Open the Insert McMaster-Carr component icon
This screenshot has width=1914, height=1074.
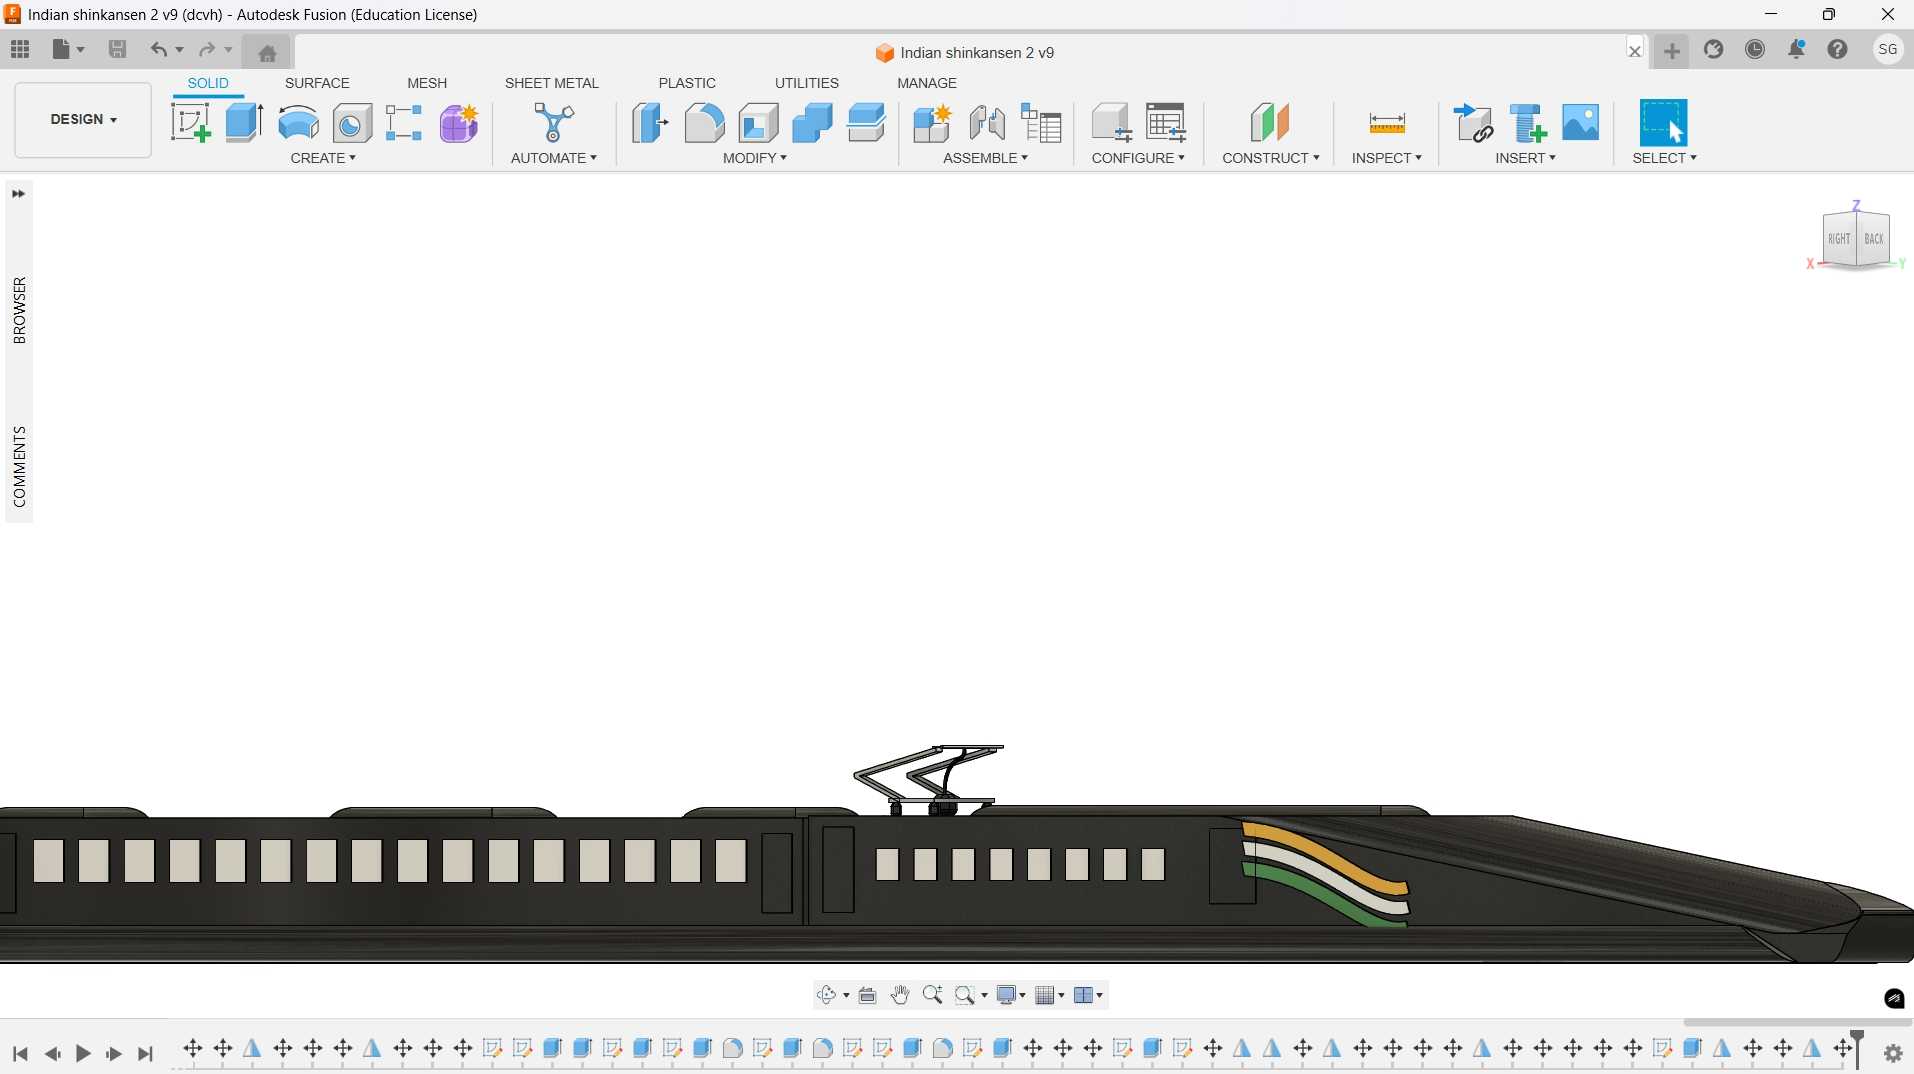pyautogui.click(x=1527, y=123)
